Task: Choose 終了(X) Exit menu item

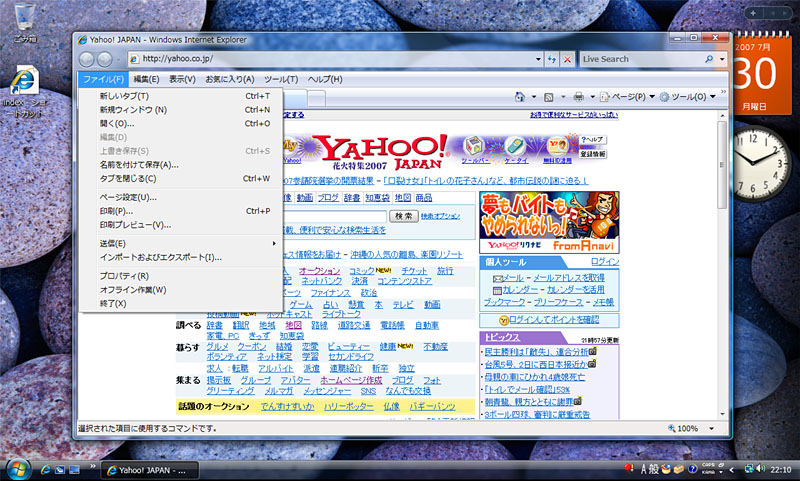Action: [x=181, y=303]
